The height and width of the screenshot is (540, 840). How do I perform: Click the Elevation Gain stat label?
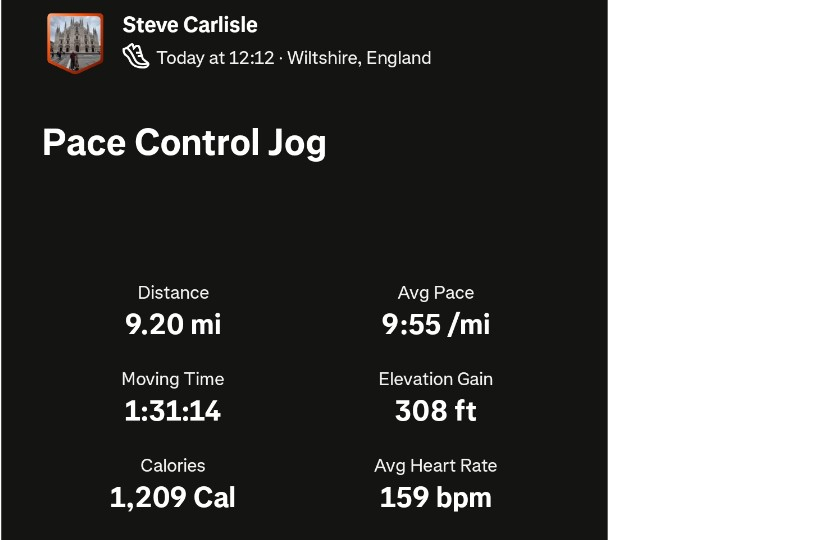point(436,379)
